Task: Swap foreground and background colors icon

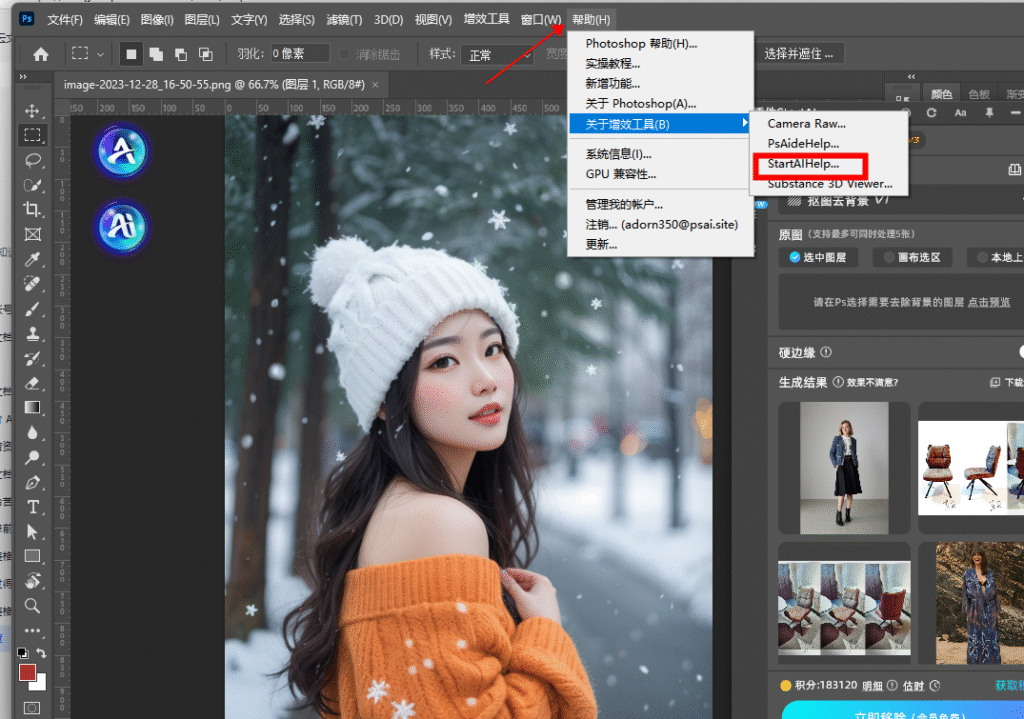Action: [x=41, y=653]
